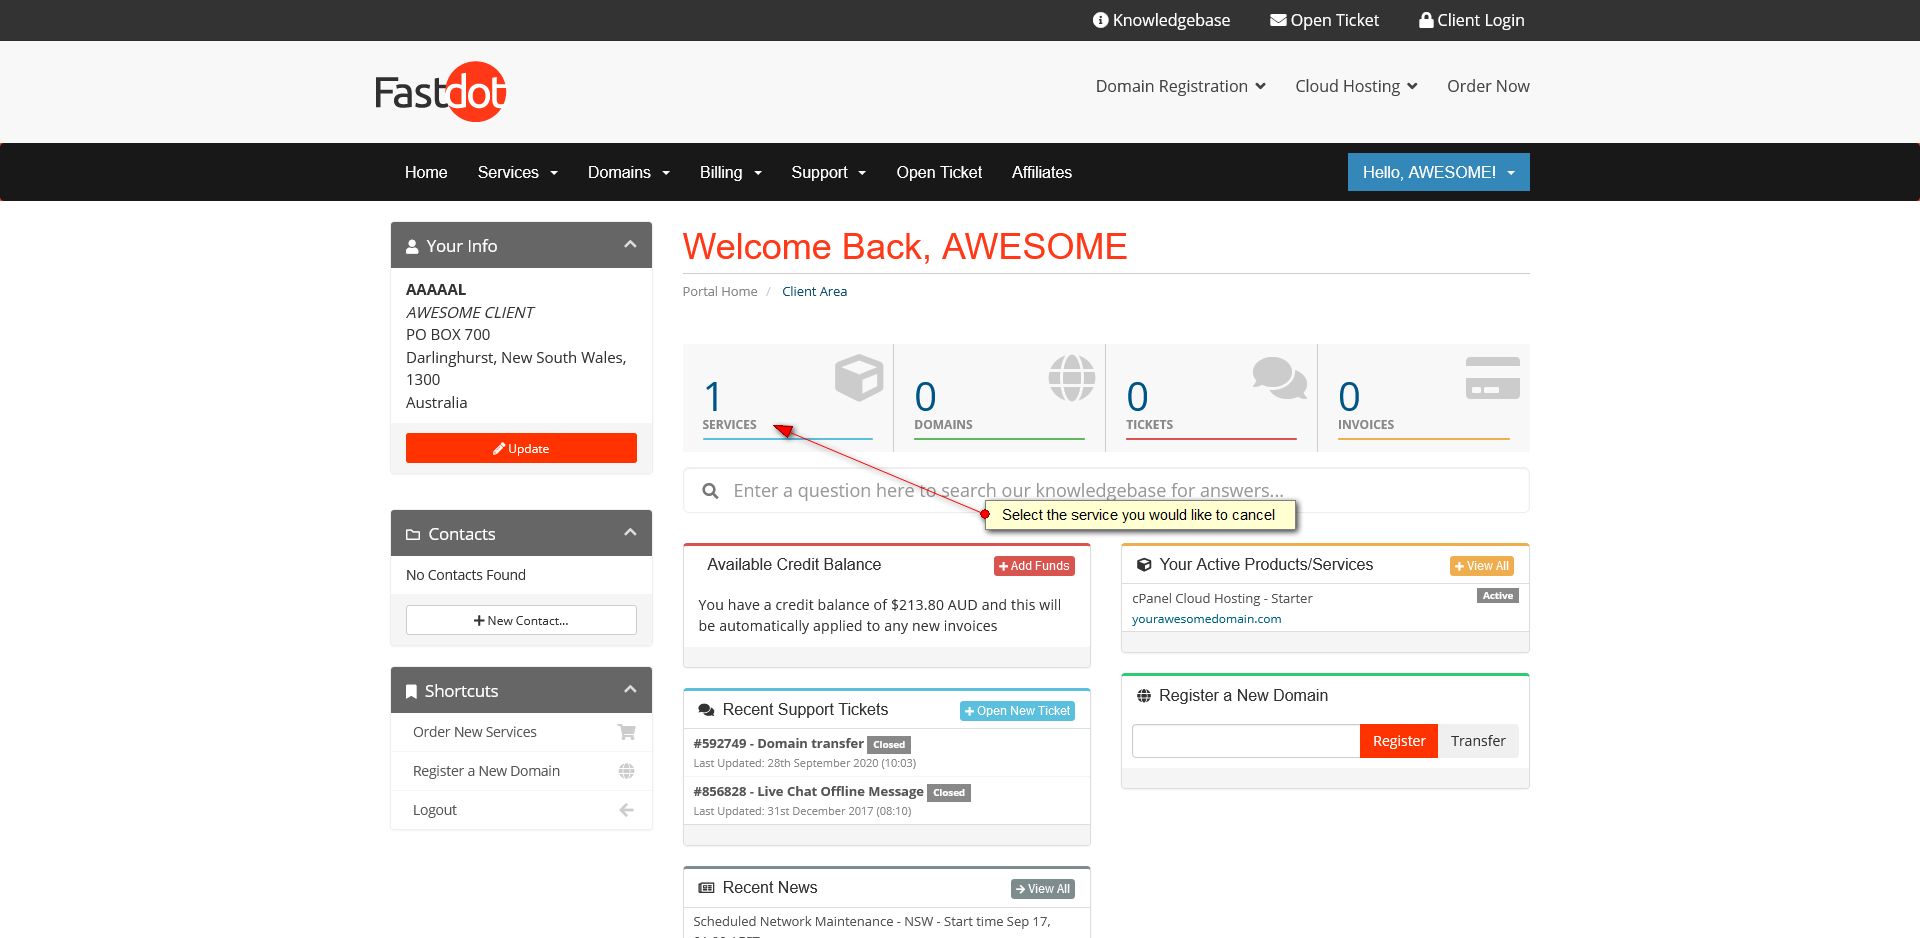The width and height of the screenshot is (1920, 938).
Task: Open Knowledgebase in the top bar
Action: [x=1162, y=20]
